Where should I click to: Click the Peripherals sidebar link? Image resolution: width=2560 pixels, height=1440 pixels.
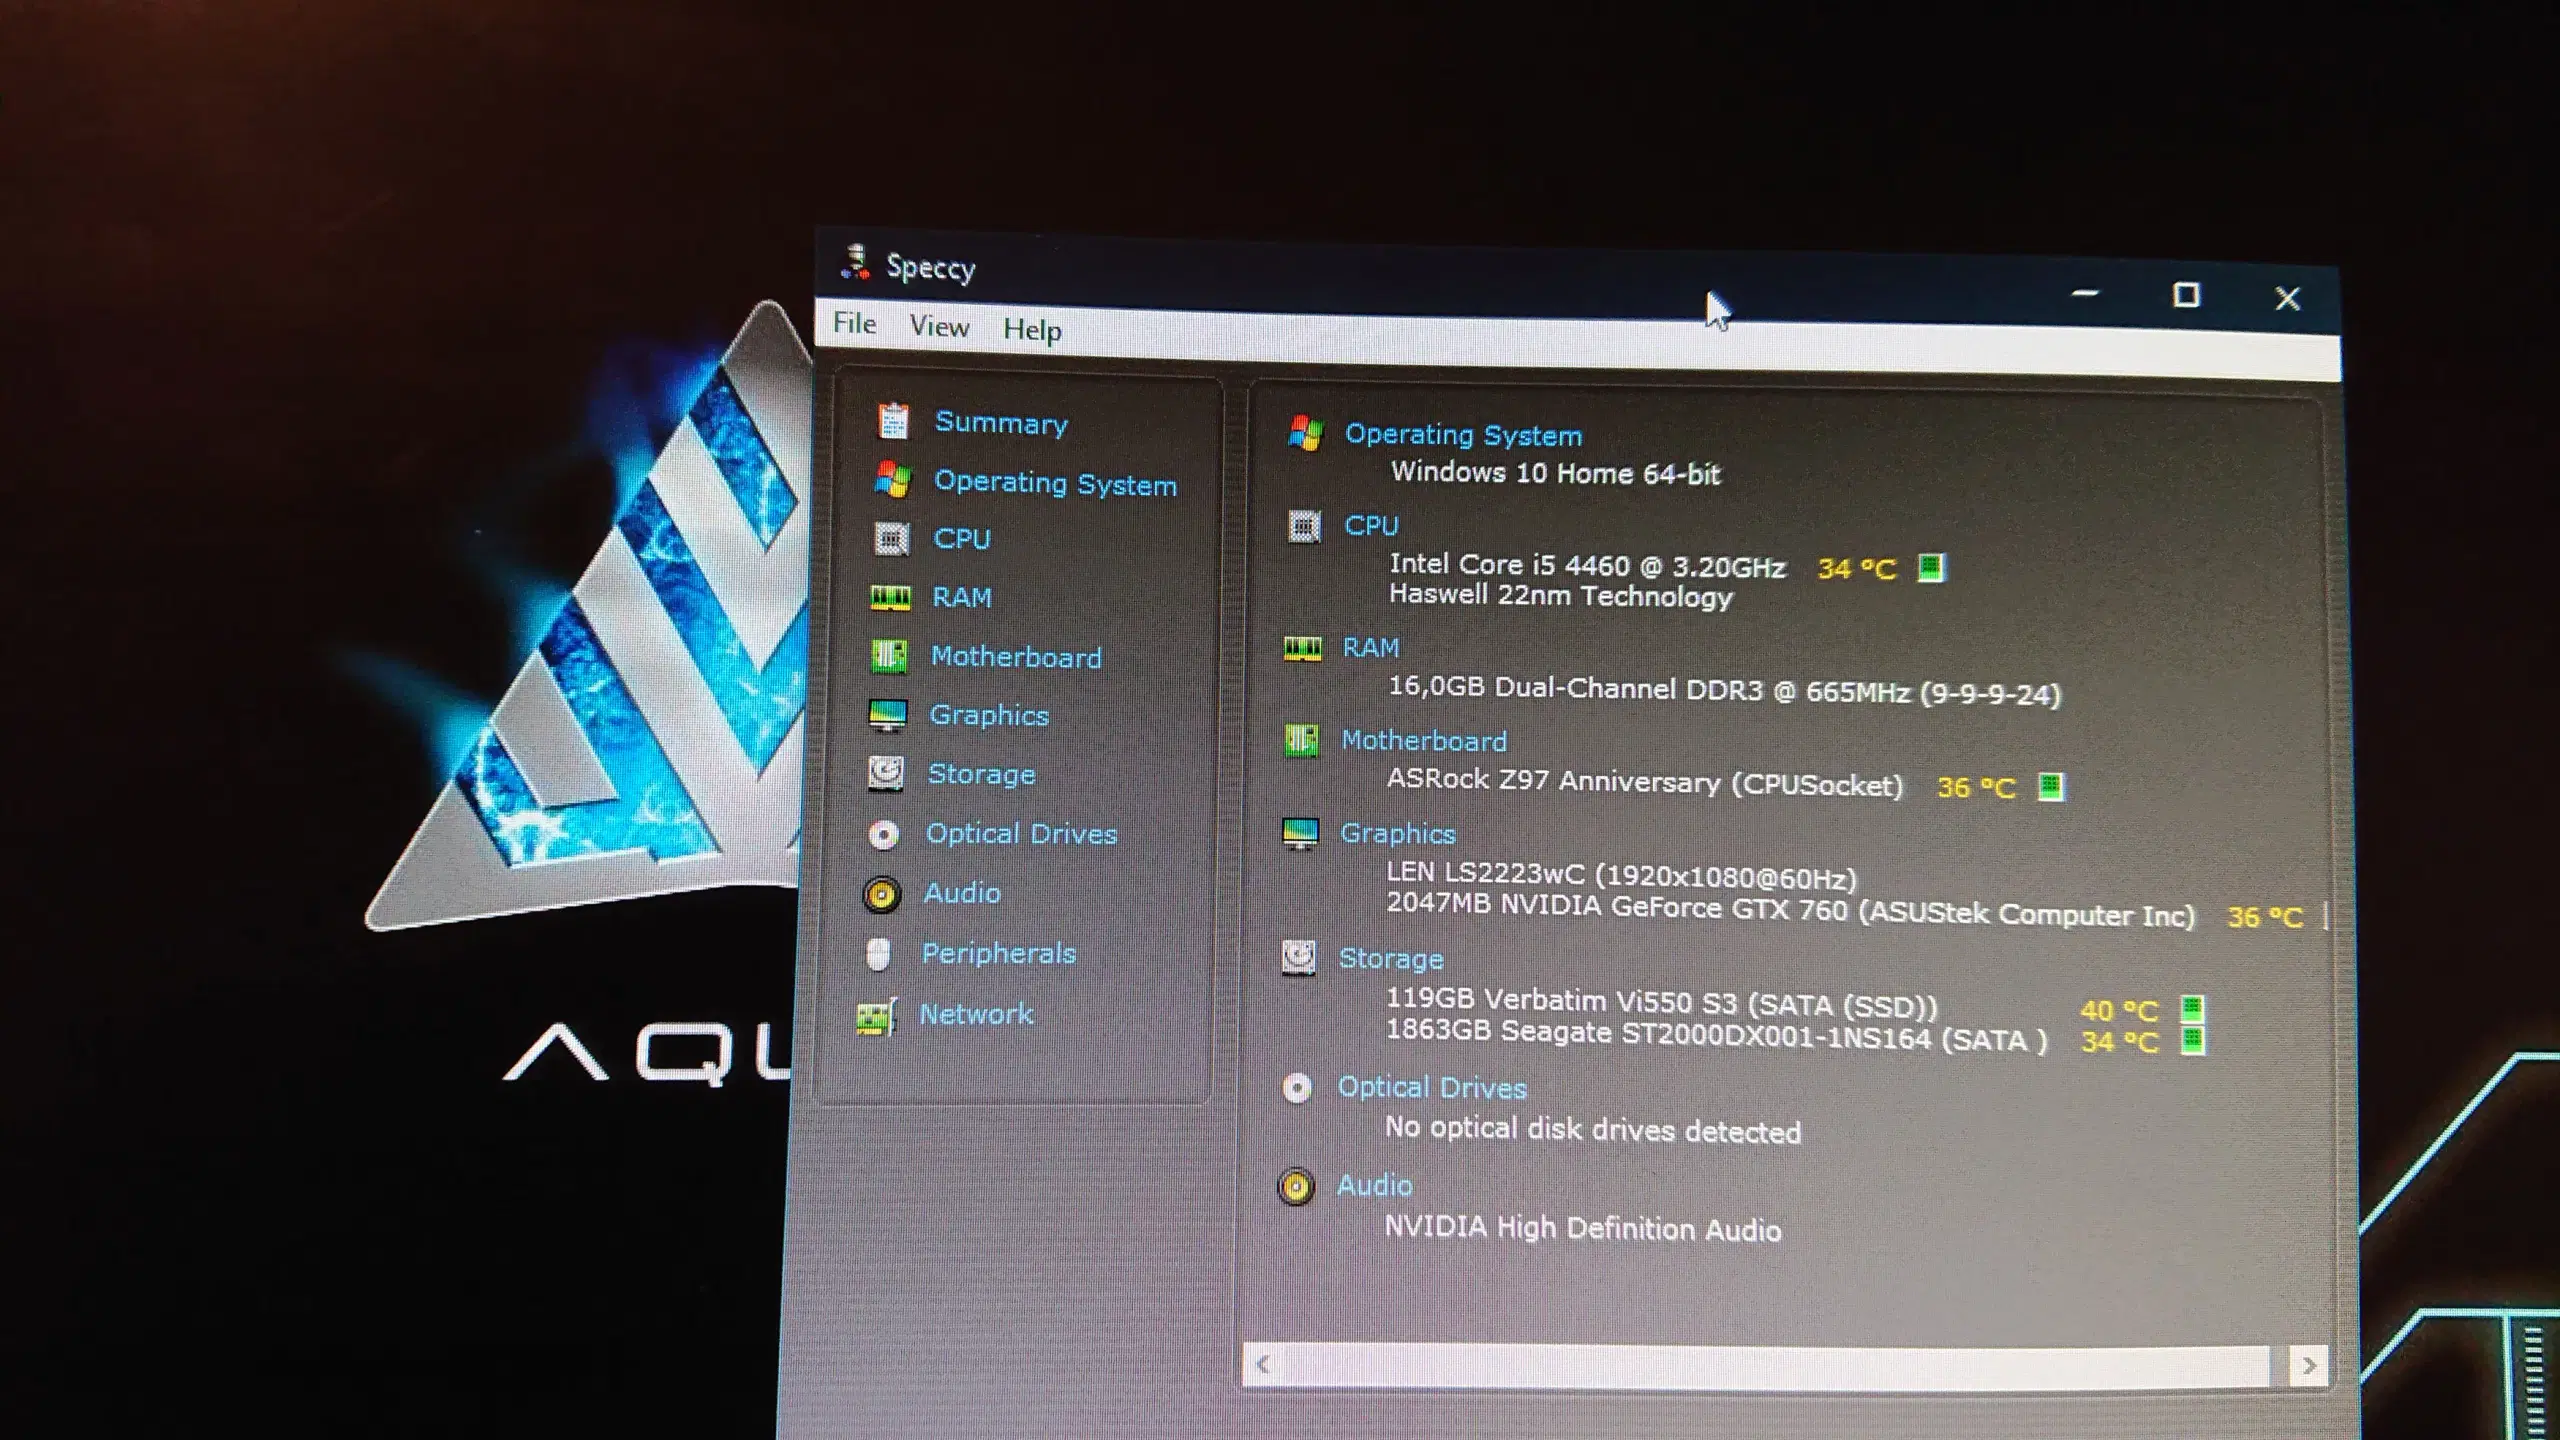click(997, 951)
